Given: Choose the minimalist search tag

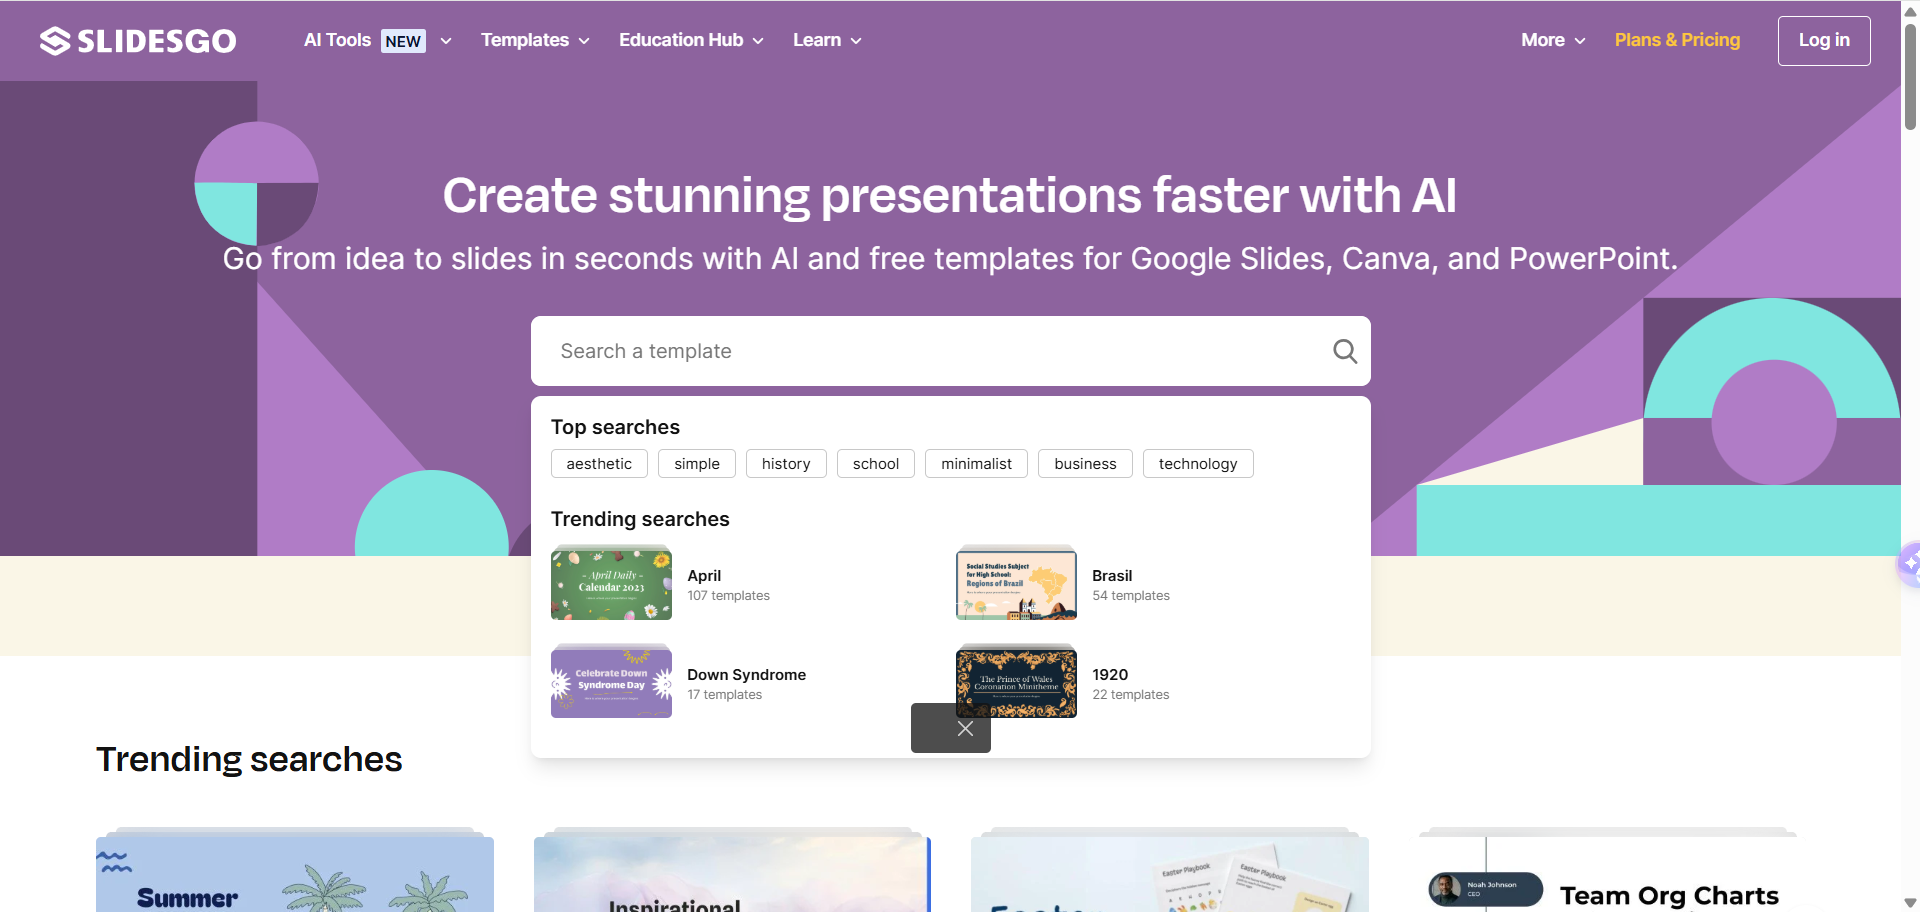Looking at the screenshot, I should [x=976, y=464].
